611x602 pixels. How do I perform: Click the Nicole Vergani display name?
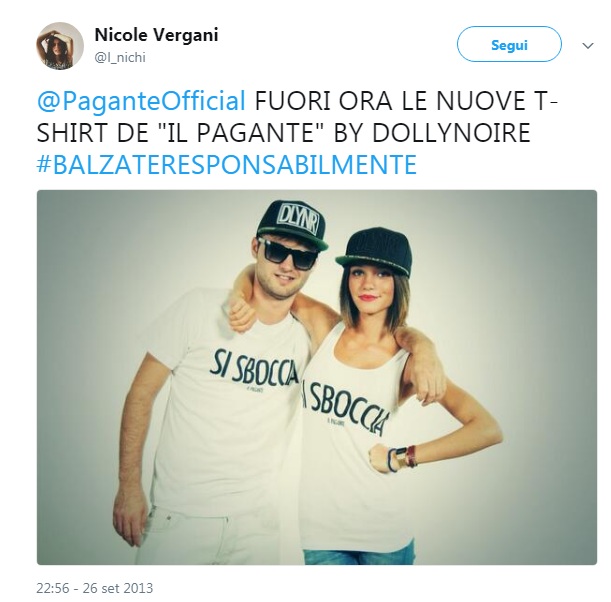click(156, 35)
